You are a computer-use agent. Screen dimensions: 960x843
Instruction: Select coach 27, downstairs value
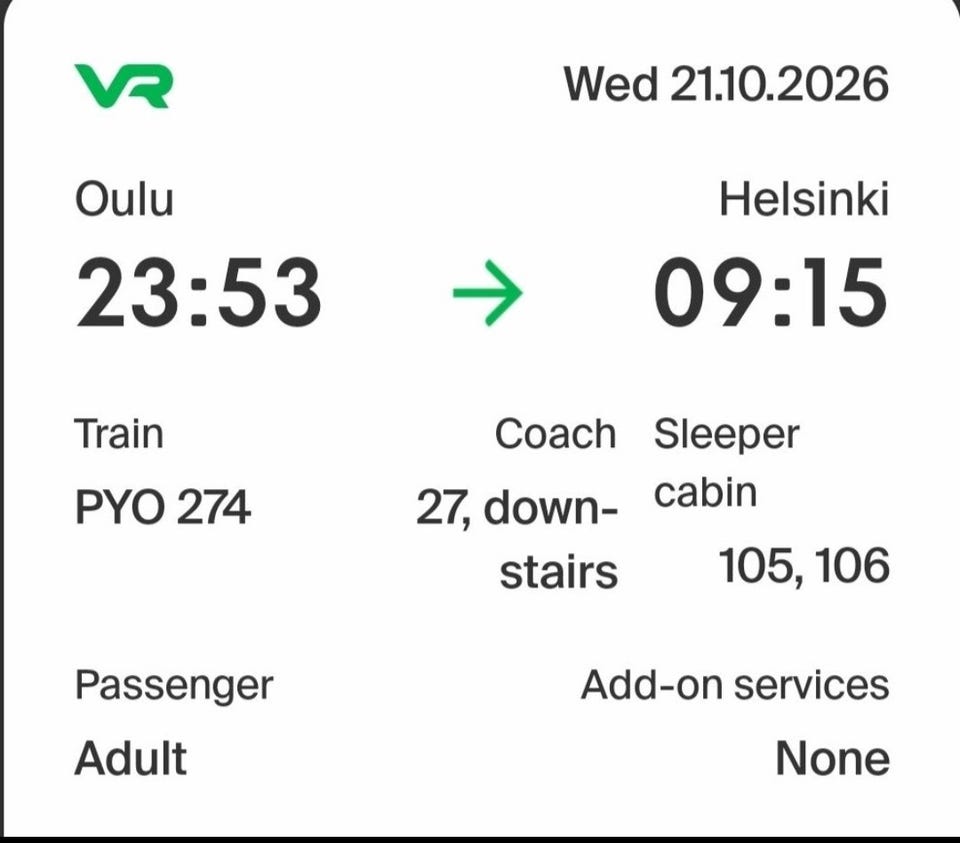pos(517,539)
